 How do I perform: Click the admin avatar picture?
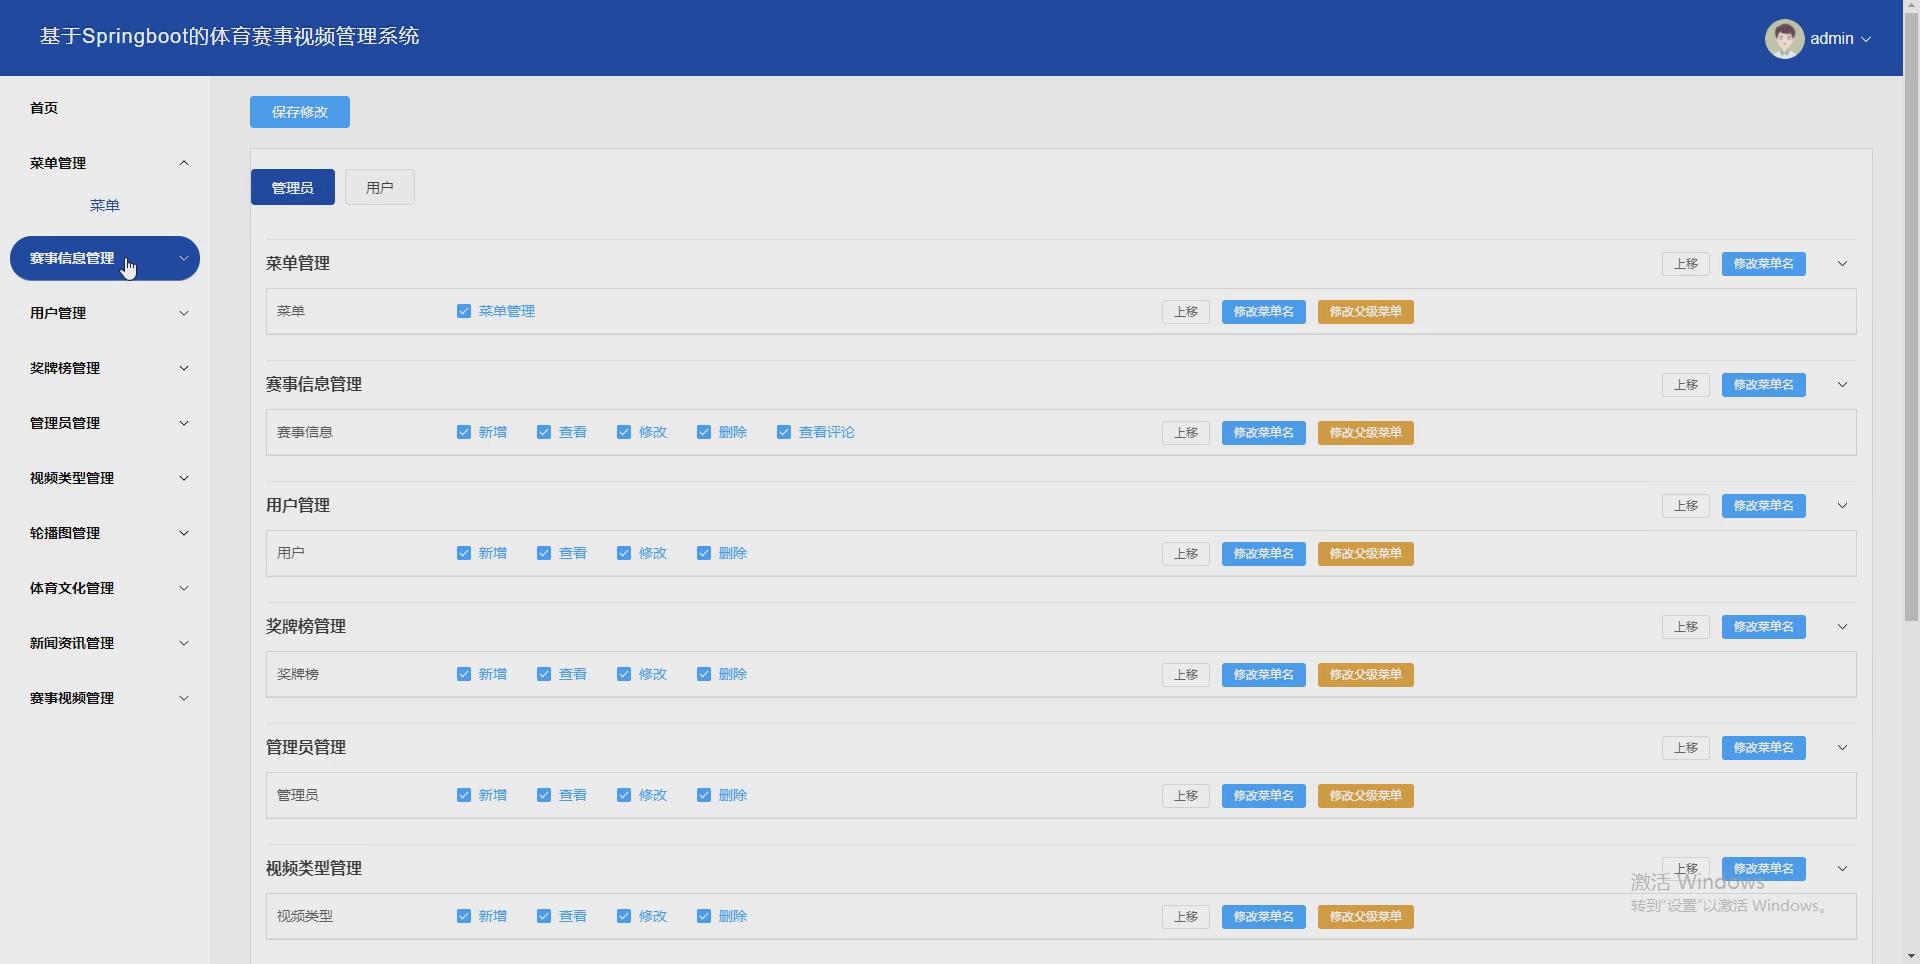1784,39
